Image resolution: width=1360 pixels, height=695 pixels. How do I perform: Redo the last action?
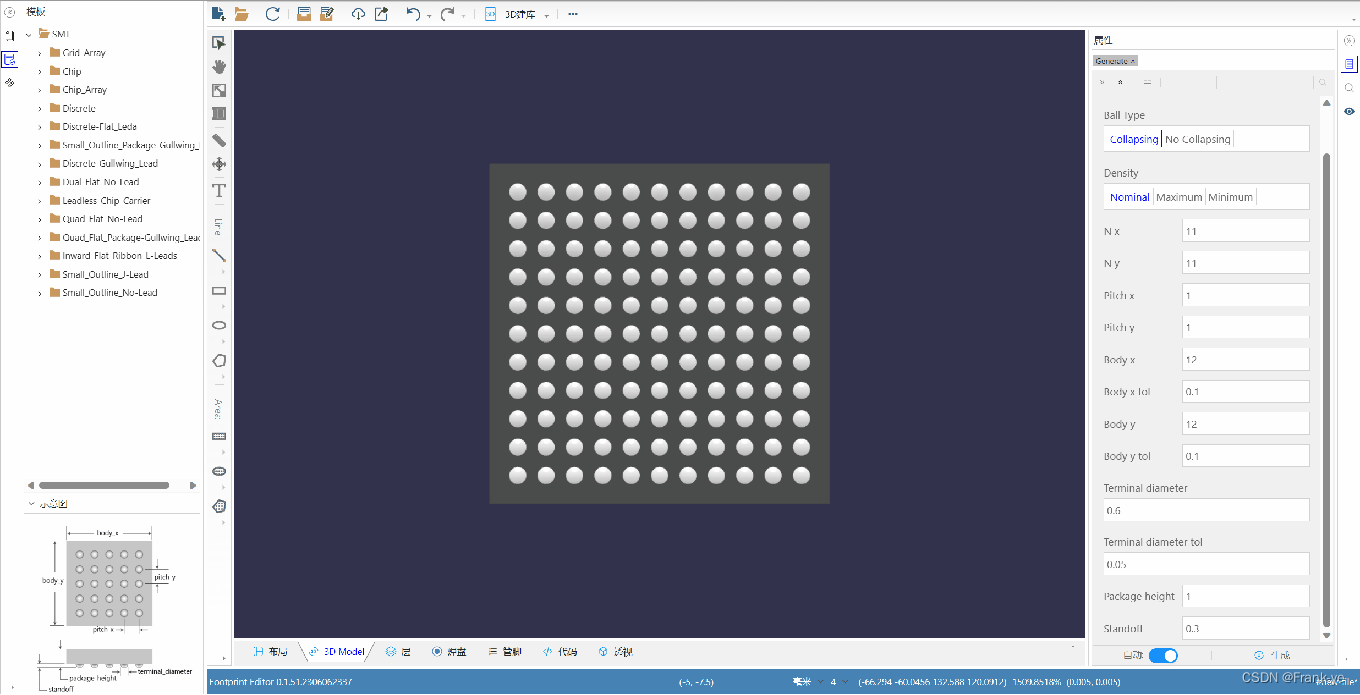click(x=447, y=14)
